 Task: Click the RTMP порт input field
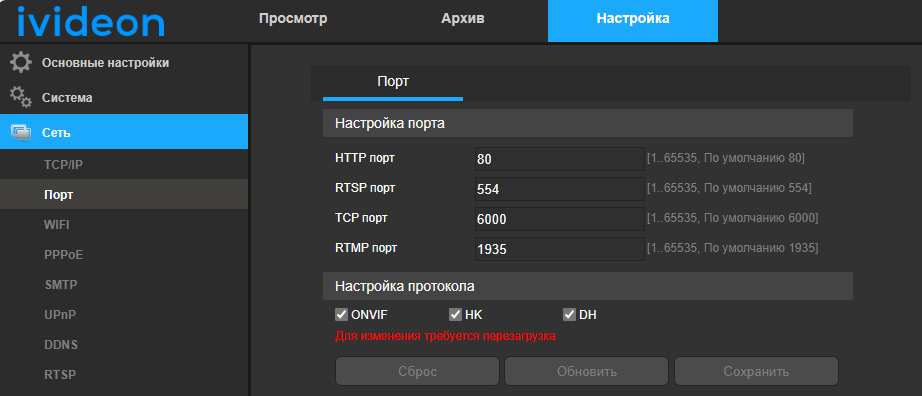pyautogui.click(x=560, y=249)
